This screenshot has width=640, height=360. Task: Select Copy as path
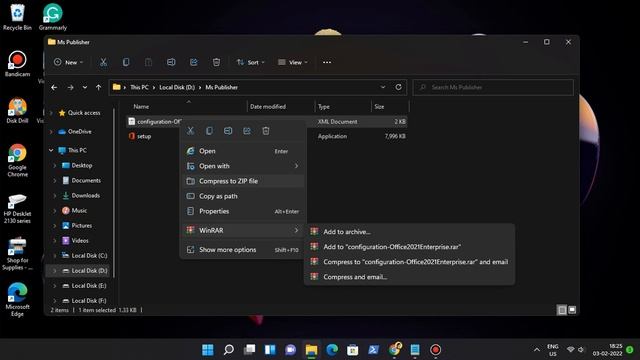click(x=243, y=196)
